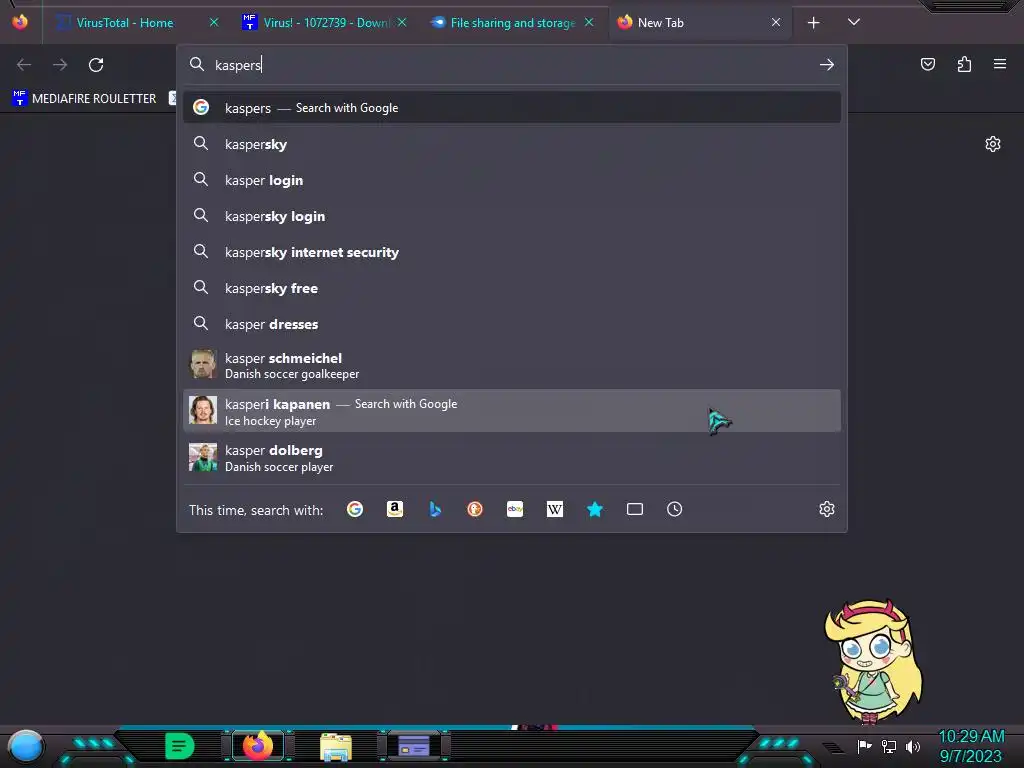Viewport: 1024px width, 768px height.
Task: Choose the kaspersky suggestion
Action: (x=512, y=144)
